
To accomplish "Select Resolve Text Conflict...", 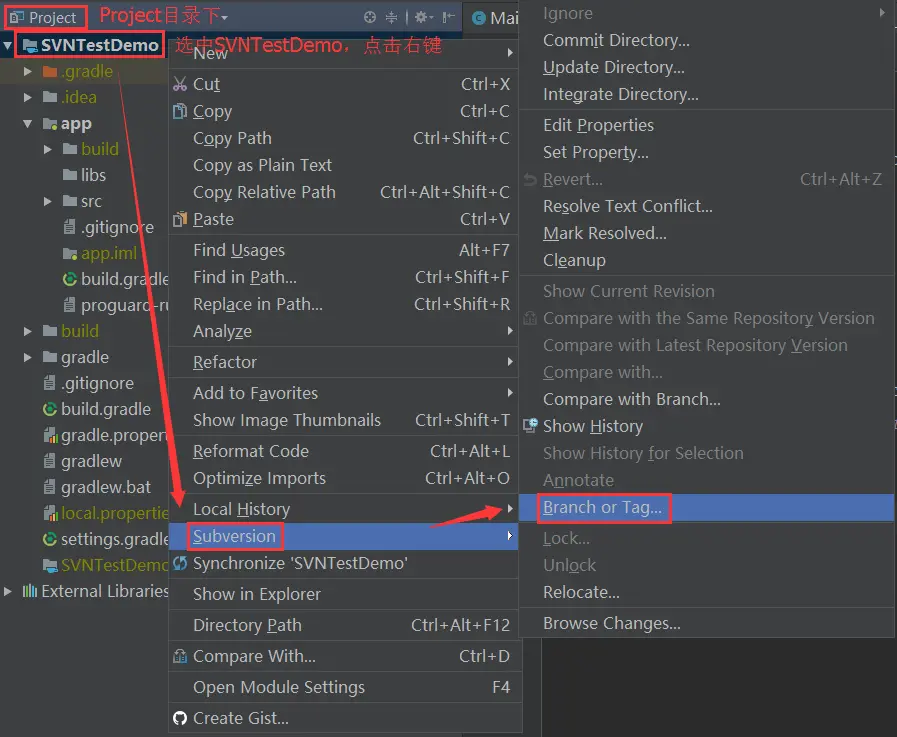I will point(707,206).
